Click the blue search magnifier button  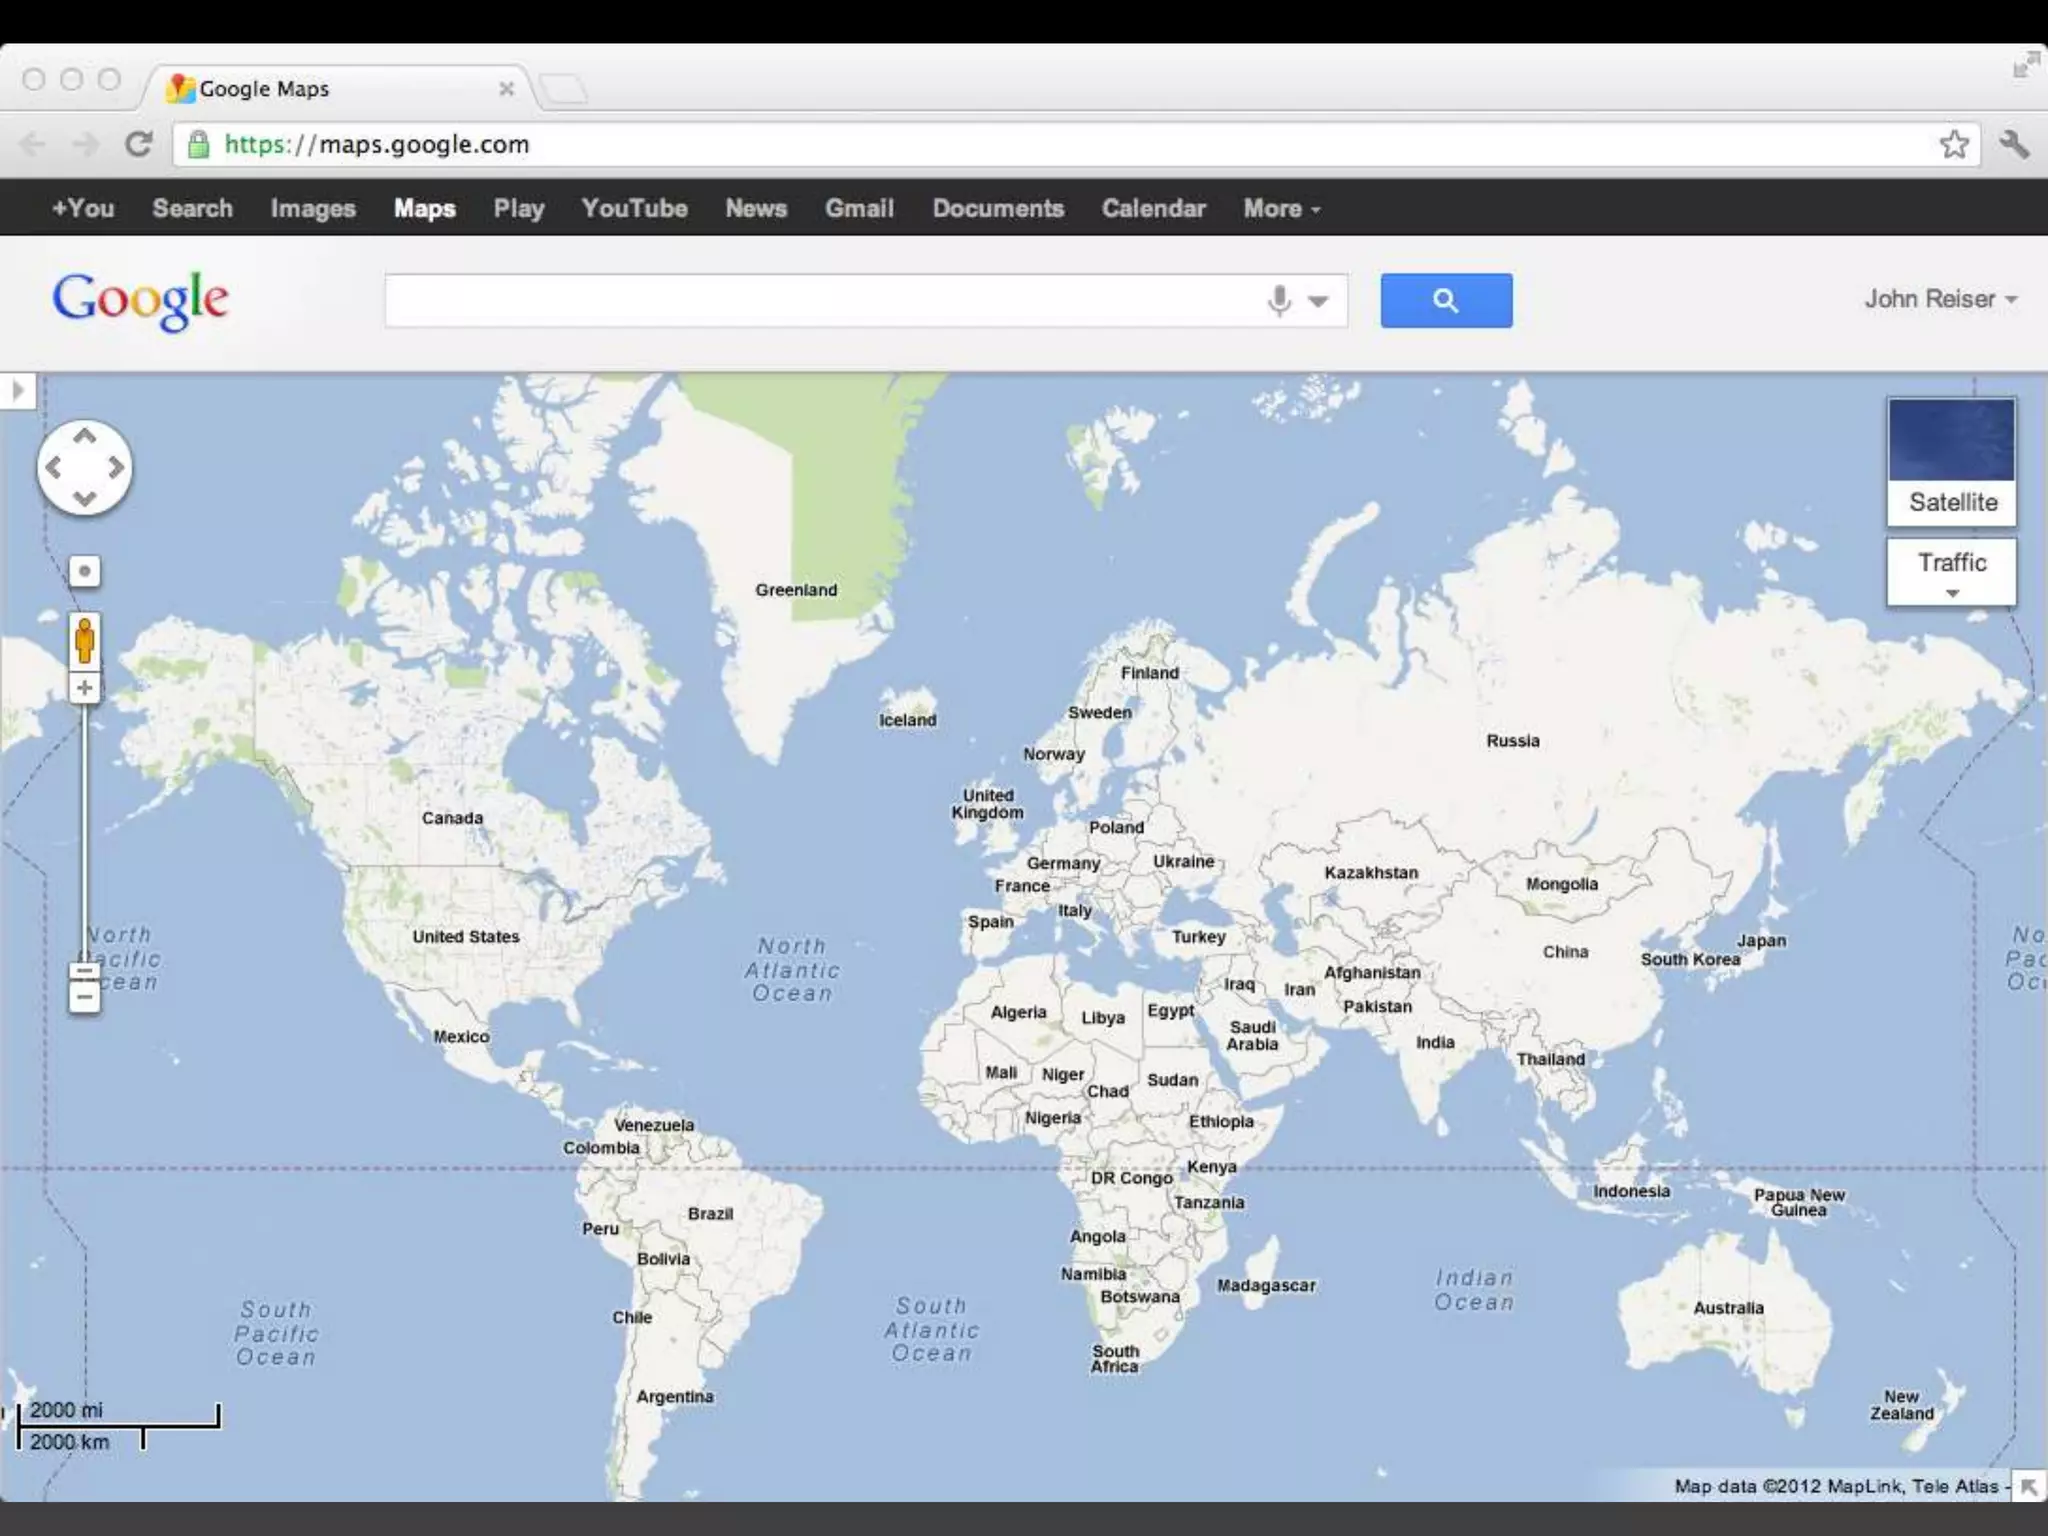click(1445, 300)
